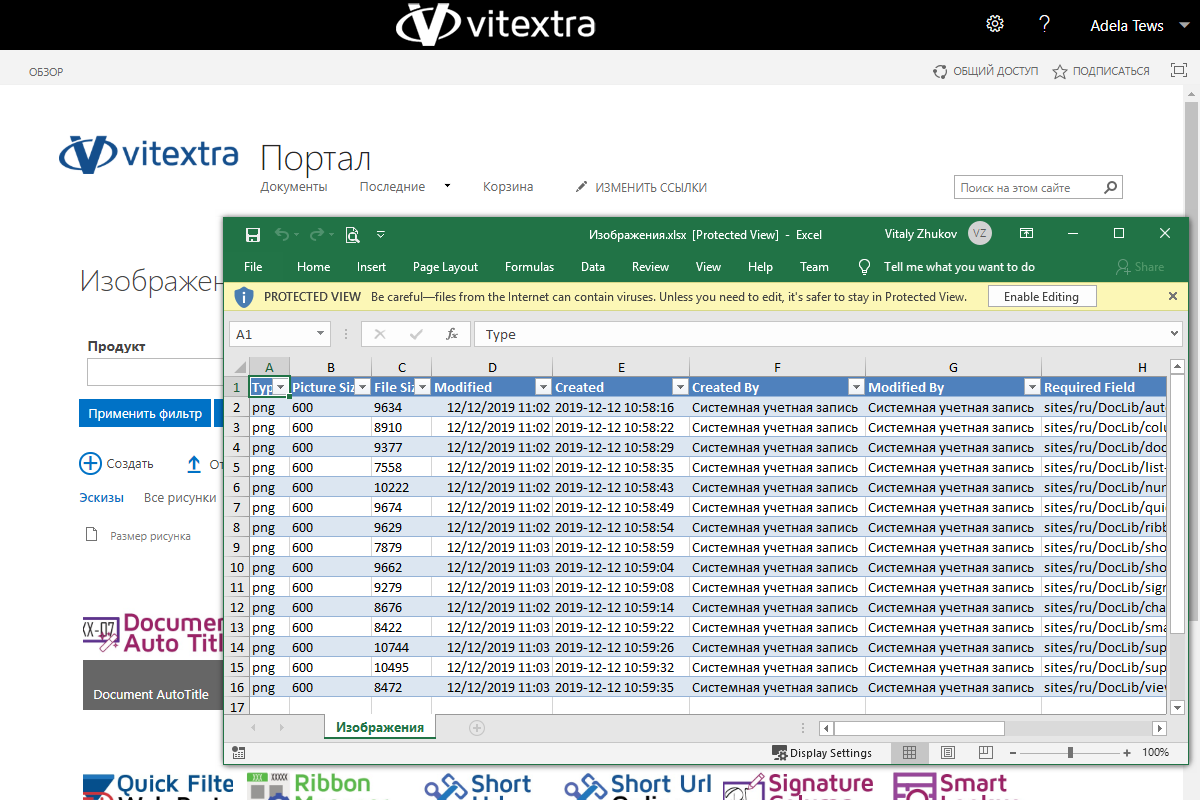Click the Создать plus icon
Viewport: 1200px width, 800px height.
click(x=90, y=463)
